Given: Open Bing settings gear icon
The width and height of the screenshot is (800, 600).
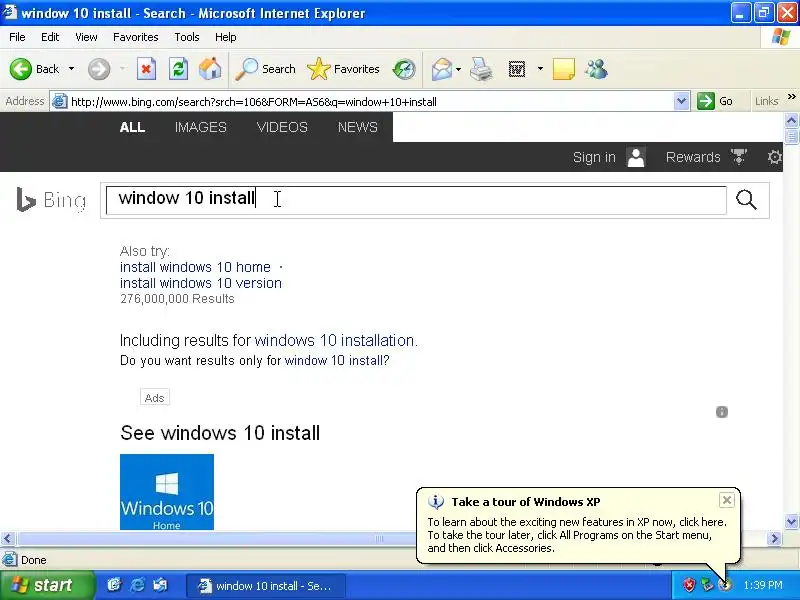Looking at the screenshot, I should click(774, 157).
